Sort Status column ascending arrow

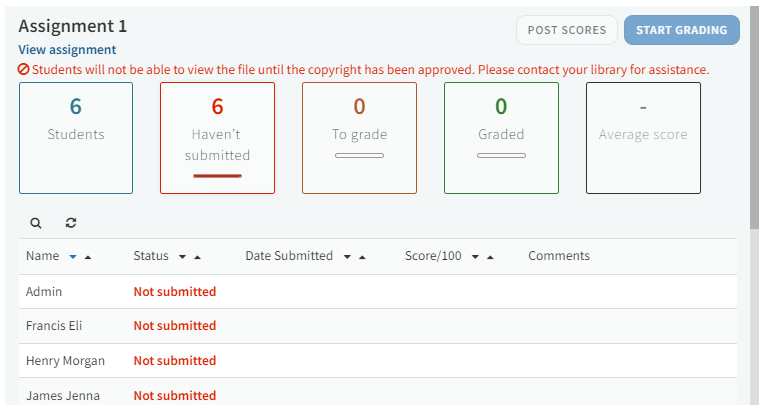tap(198, 257)
